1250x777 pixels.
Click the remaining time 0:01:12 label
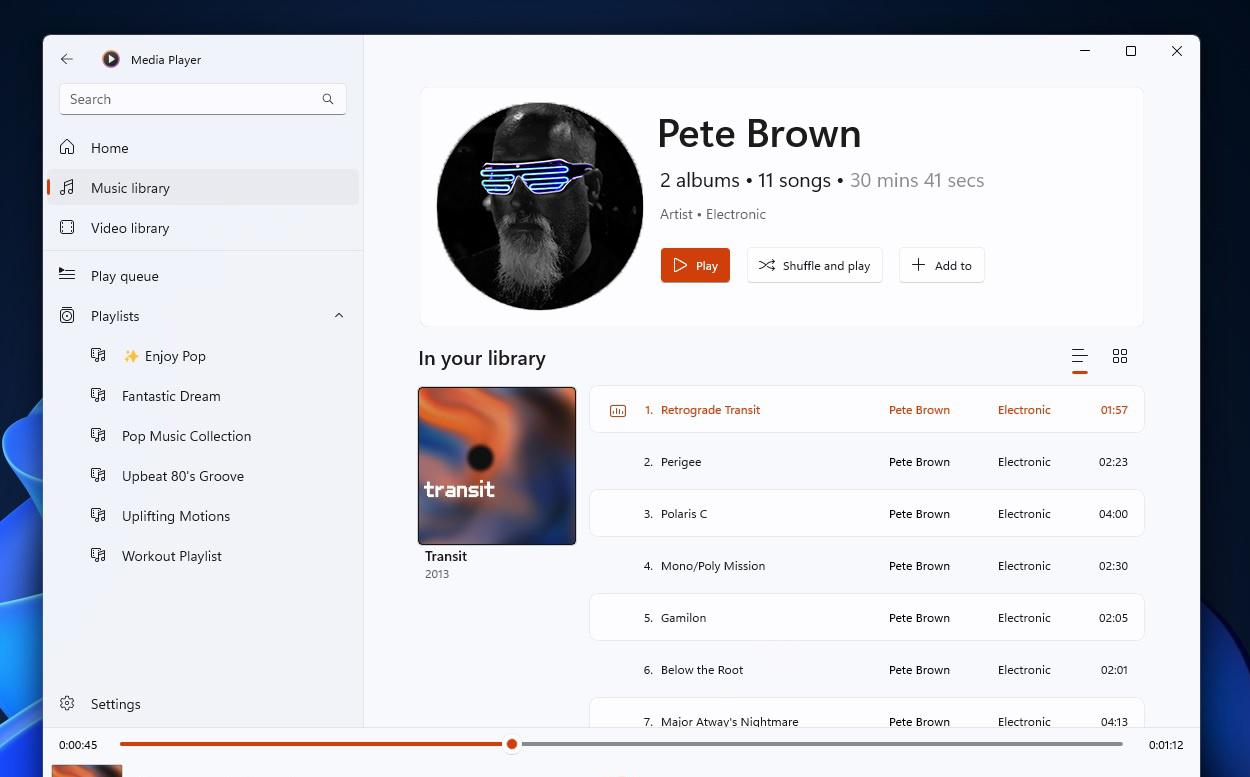[1165, 745]
